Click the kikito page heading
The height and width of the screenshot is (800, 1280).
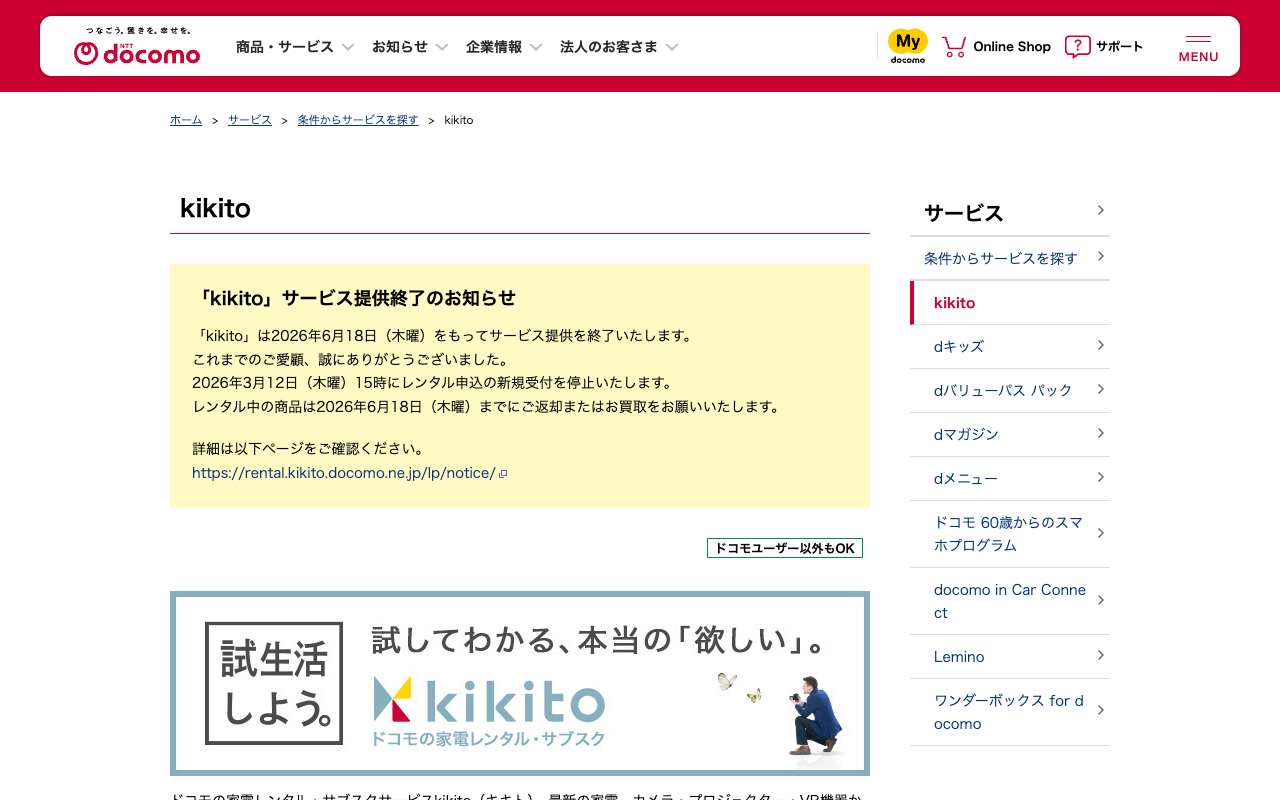tap(215, 208)
